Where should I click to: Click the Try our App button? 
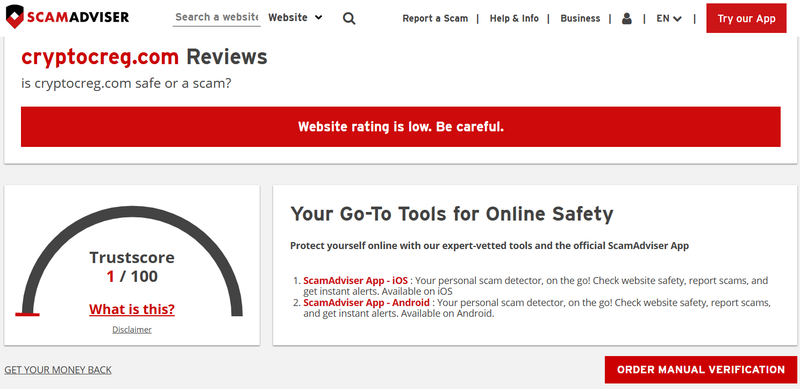pos(746,18)
